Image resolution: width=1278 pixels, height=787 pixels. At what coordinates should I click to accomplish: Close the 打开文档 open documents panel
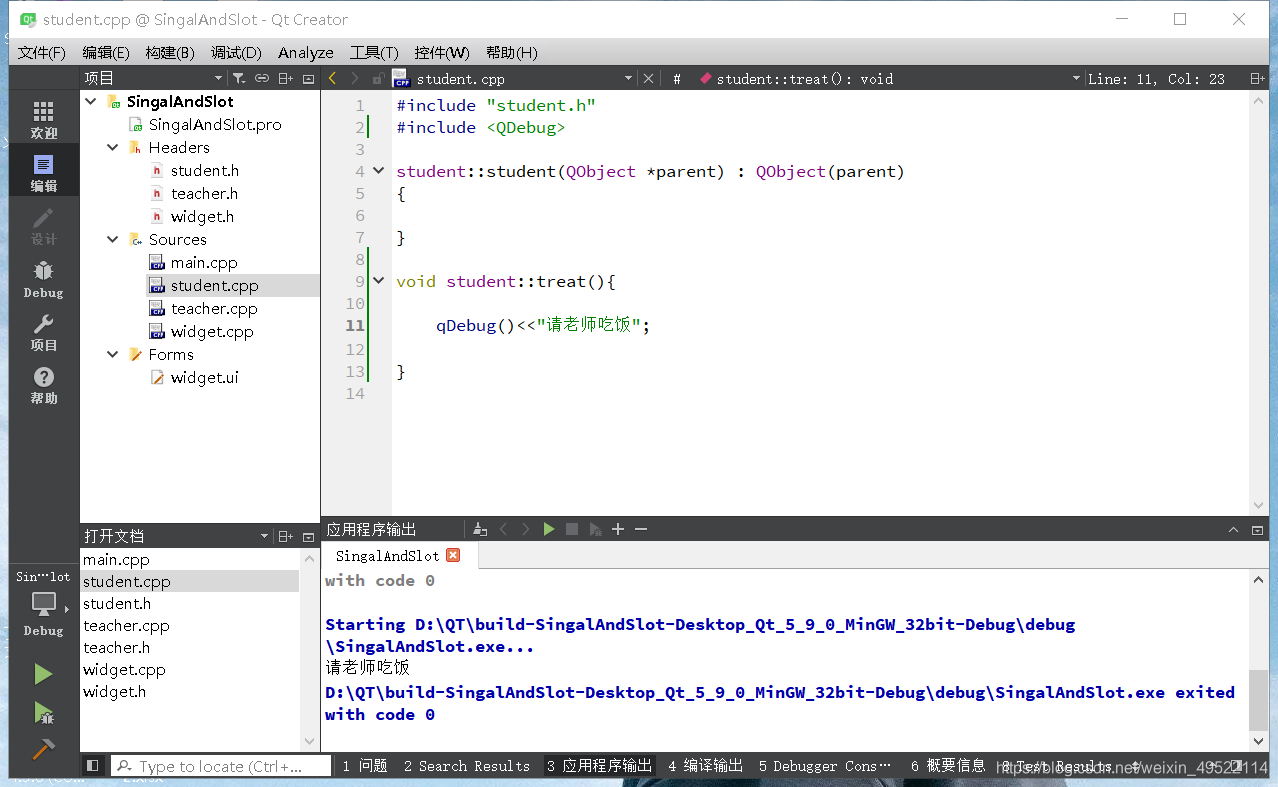[309, 536]
